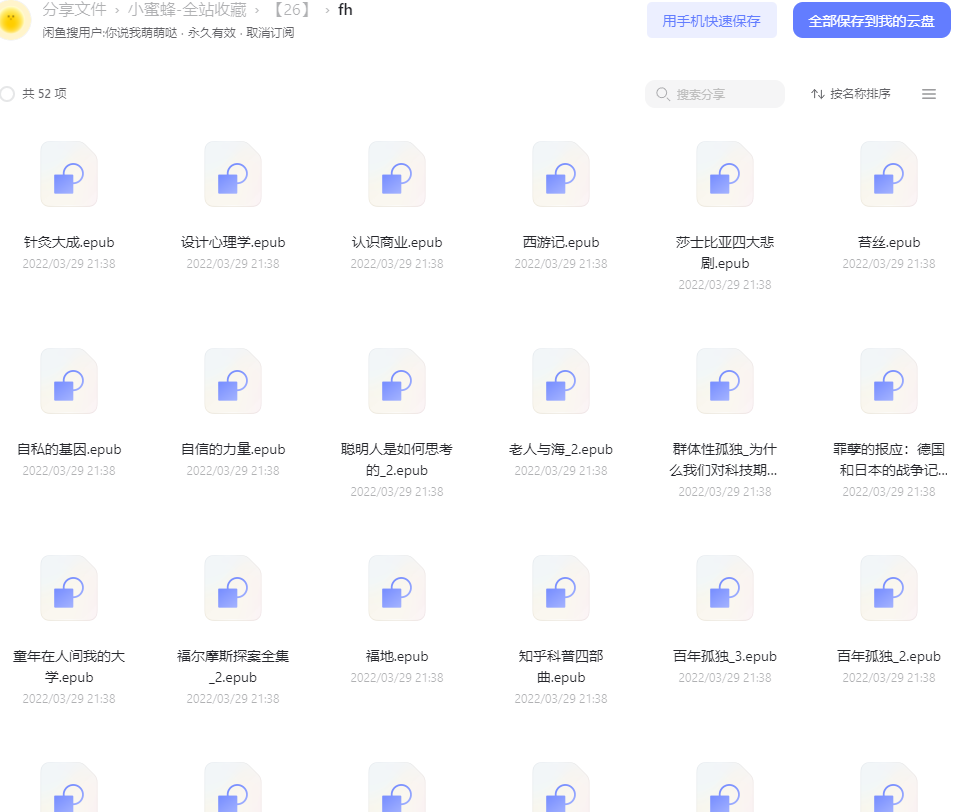Click the 莎士比亚四大悲剧.epub file name
Image resolution: width=956 pixels, height=812 pixels.
(725, 252)
